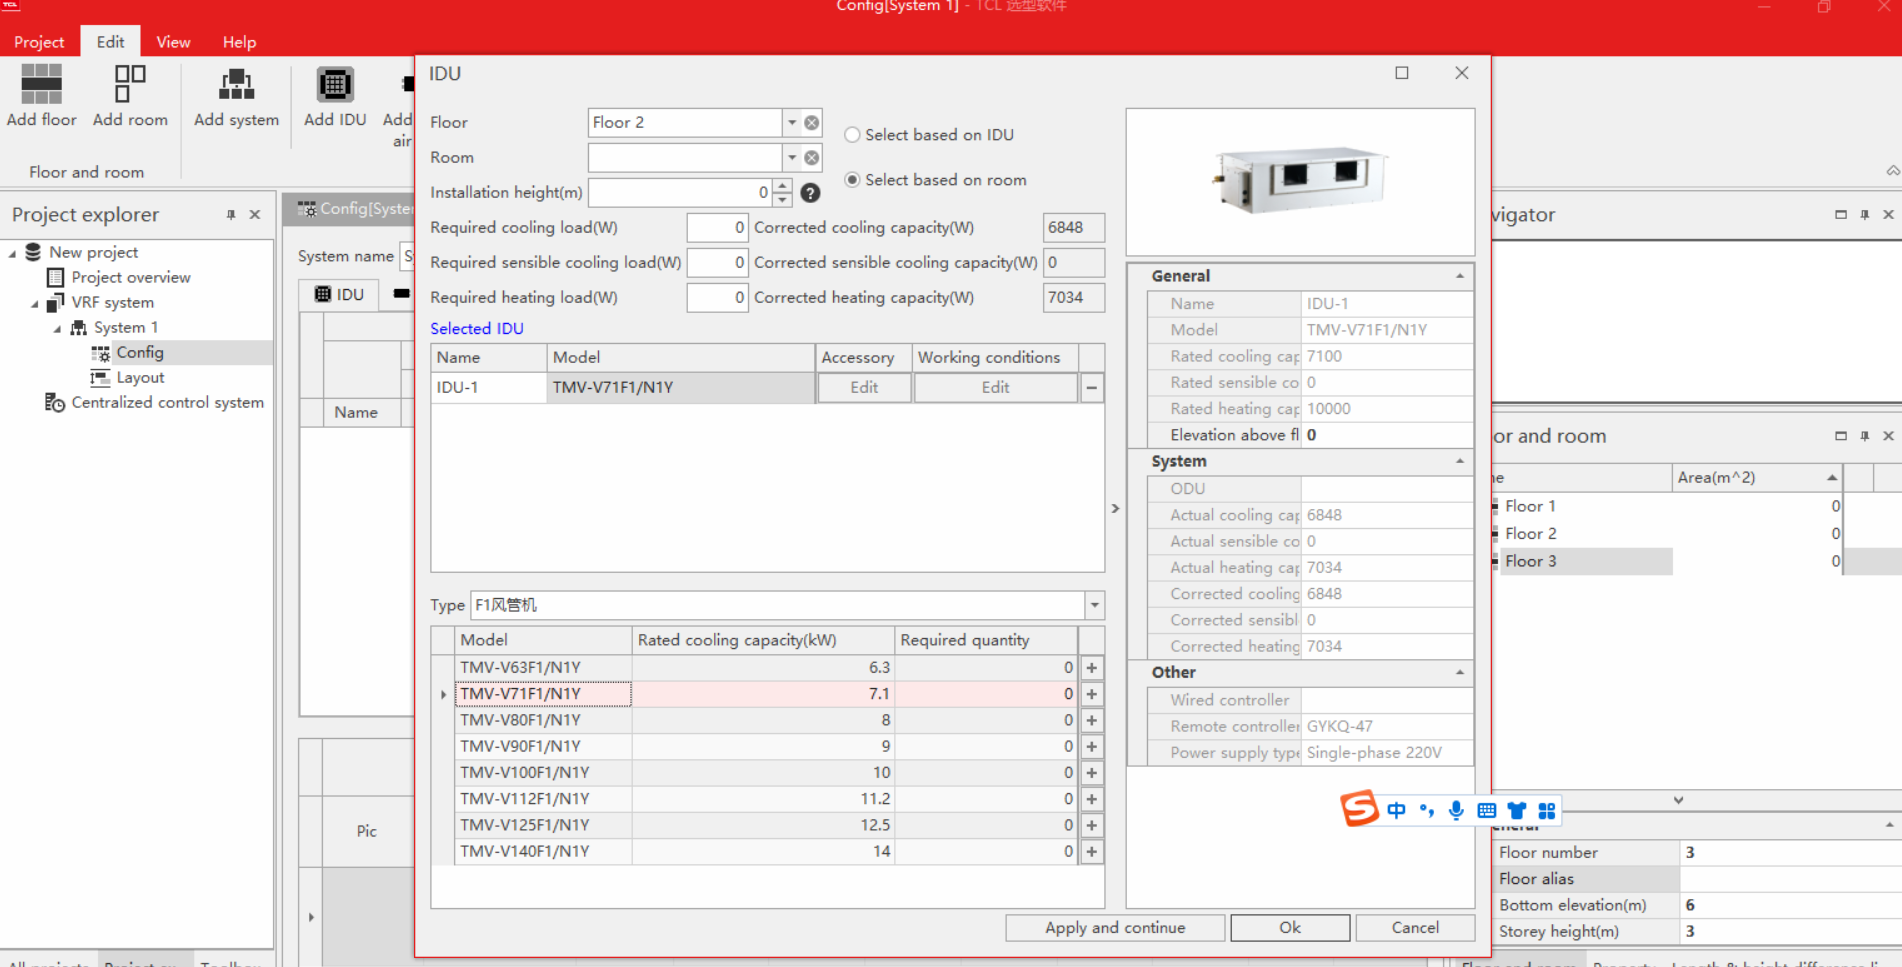Collapse the New project tree node
The image size is (1902, 967).
point(12,253)
